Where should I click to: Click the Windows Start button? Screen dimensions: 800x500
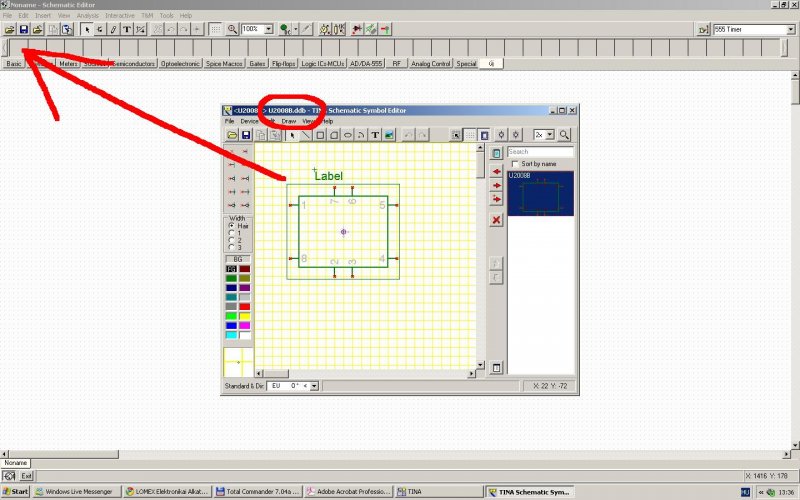(15, 492)
